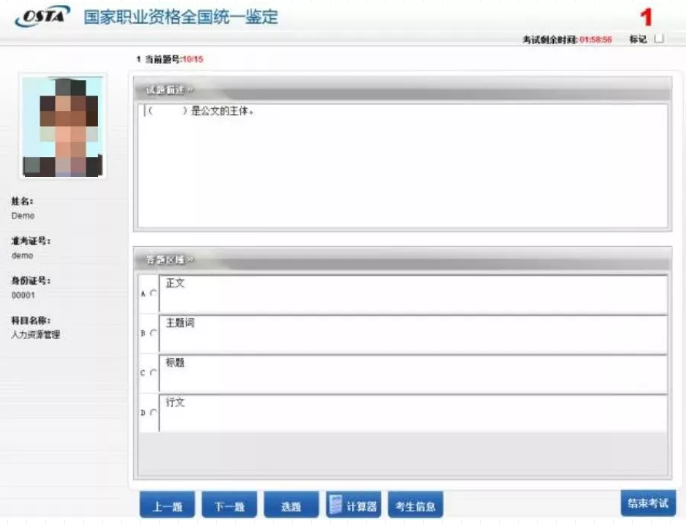
Task: Advance to next question with 下一题
Action: tap(229, 506)
